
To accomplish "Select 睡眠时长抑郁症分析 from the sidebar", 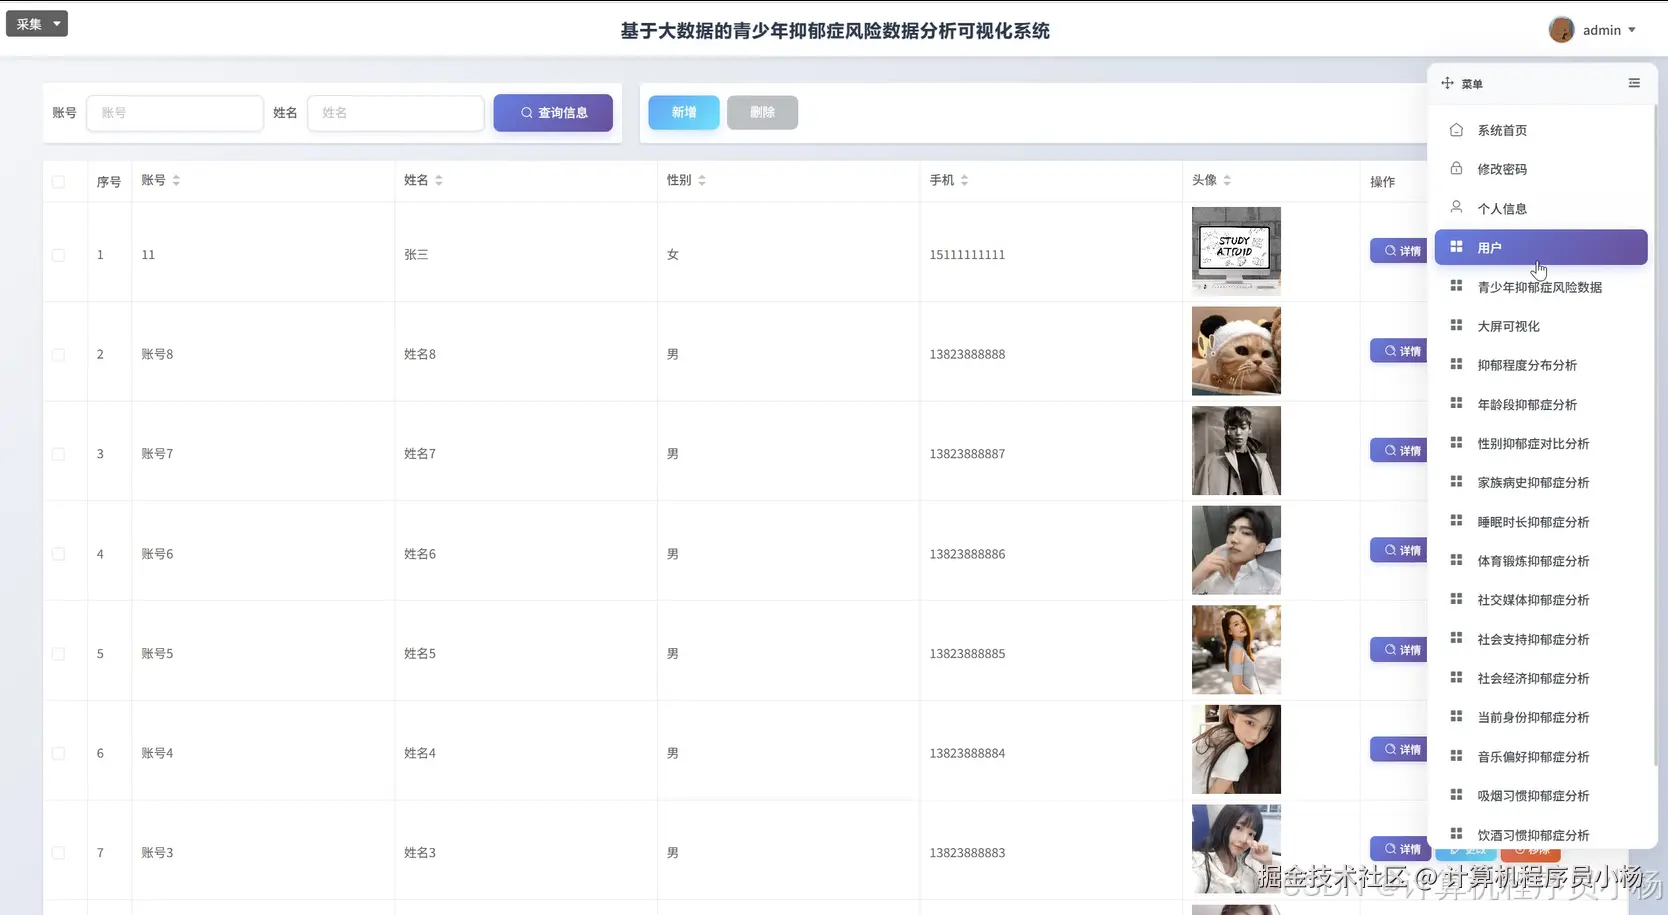I will pos(1535,521).
